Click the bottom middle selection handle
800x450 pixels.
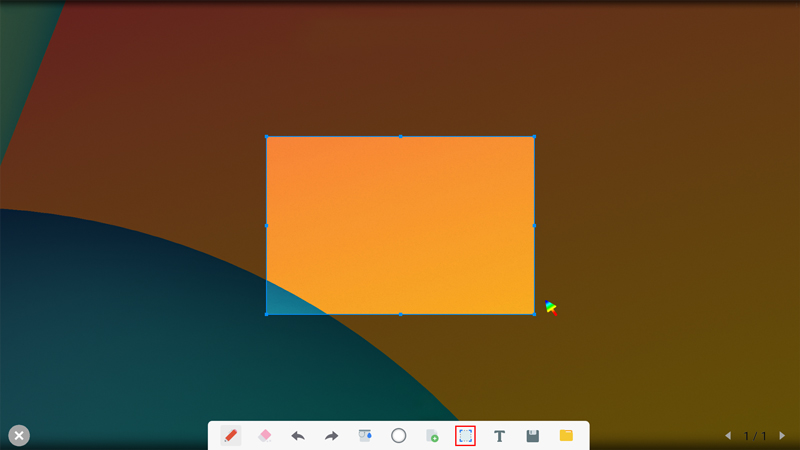point(401,314)
